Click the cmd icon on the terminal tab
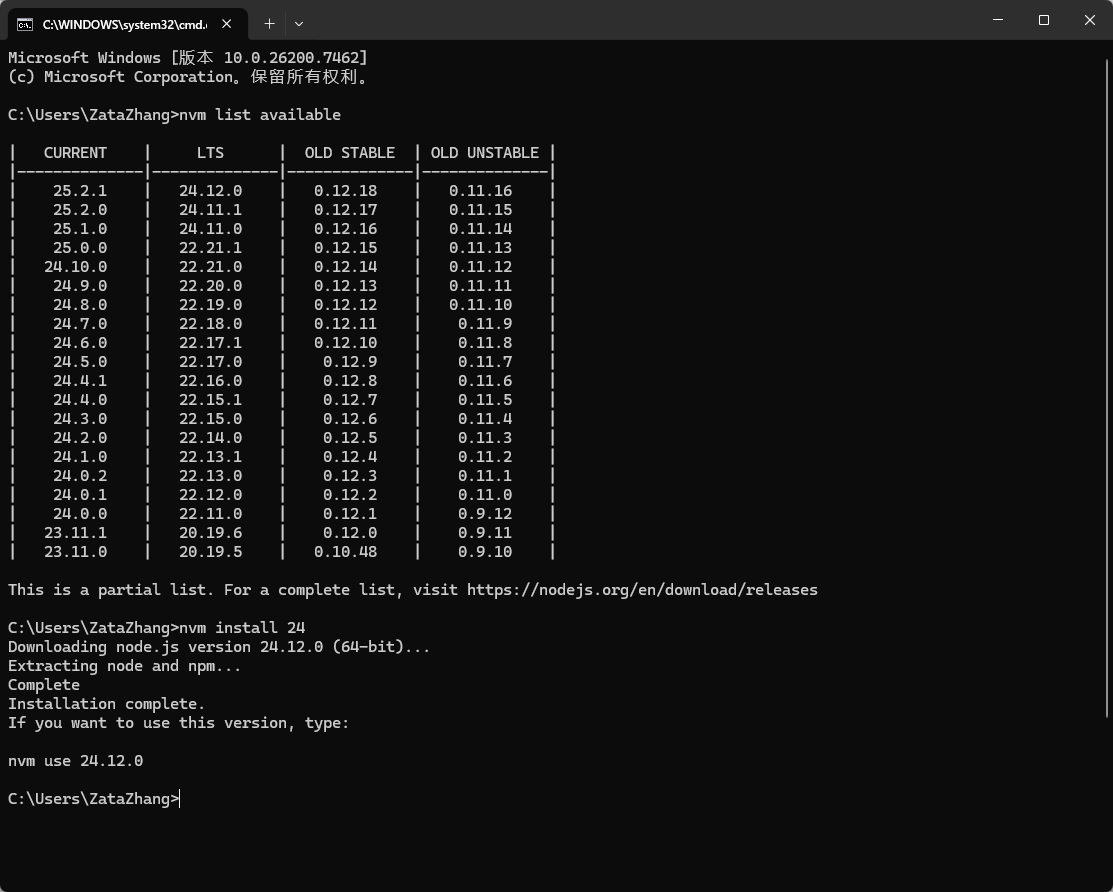1113x892 pixels. (x=25, y=23)
